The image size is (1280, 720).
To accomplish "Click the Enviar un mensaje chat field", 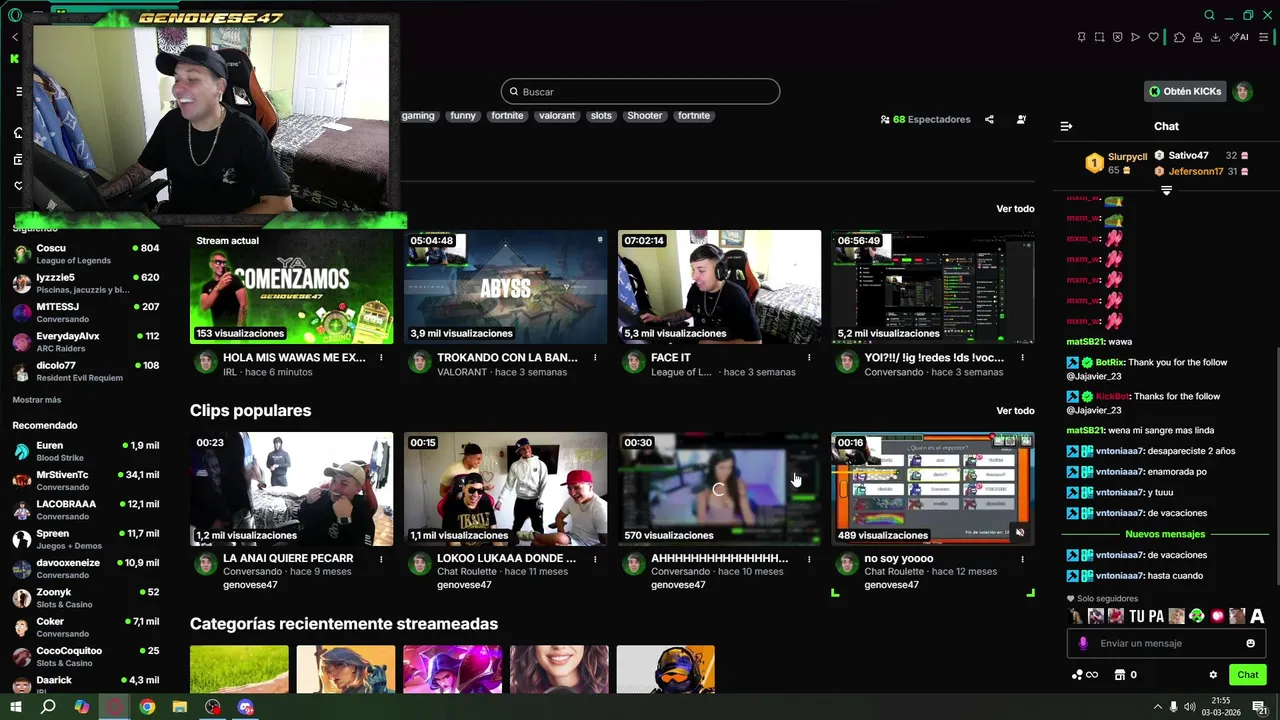I will click(1166, 643).
